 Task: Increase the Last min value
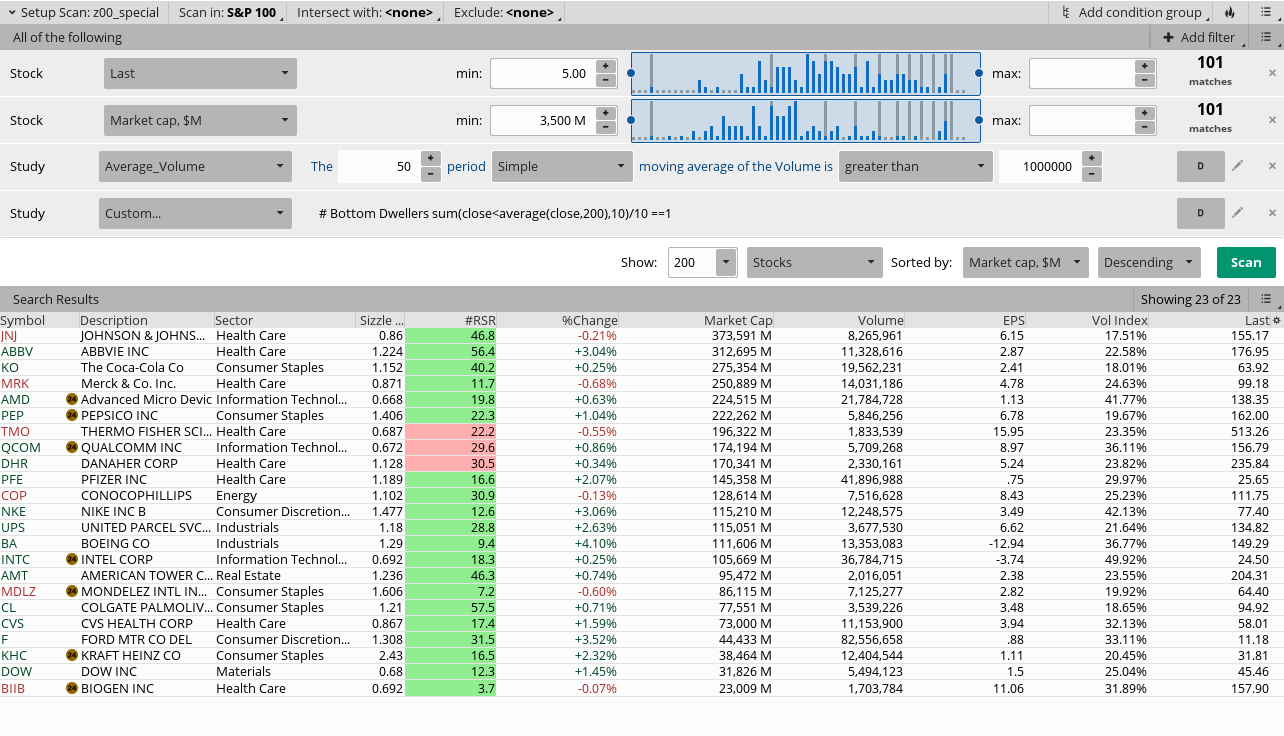[x=605, y=66]
